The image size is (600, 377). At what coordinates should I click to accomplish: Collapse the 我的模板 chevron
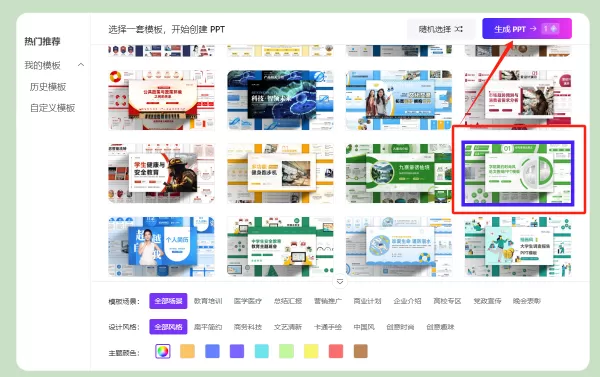(x=81, y=65)
